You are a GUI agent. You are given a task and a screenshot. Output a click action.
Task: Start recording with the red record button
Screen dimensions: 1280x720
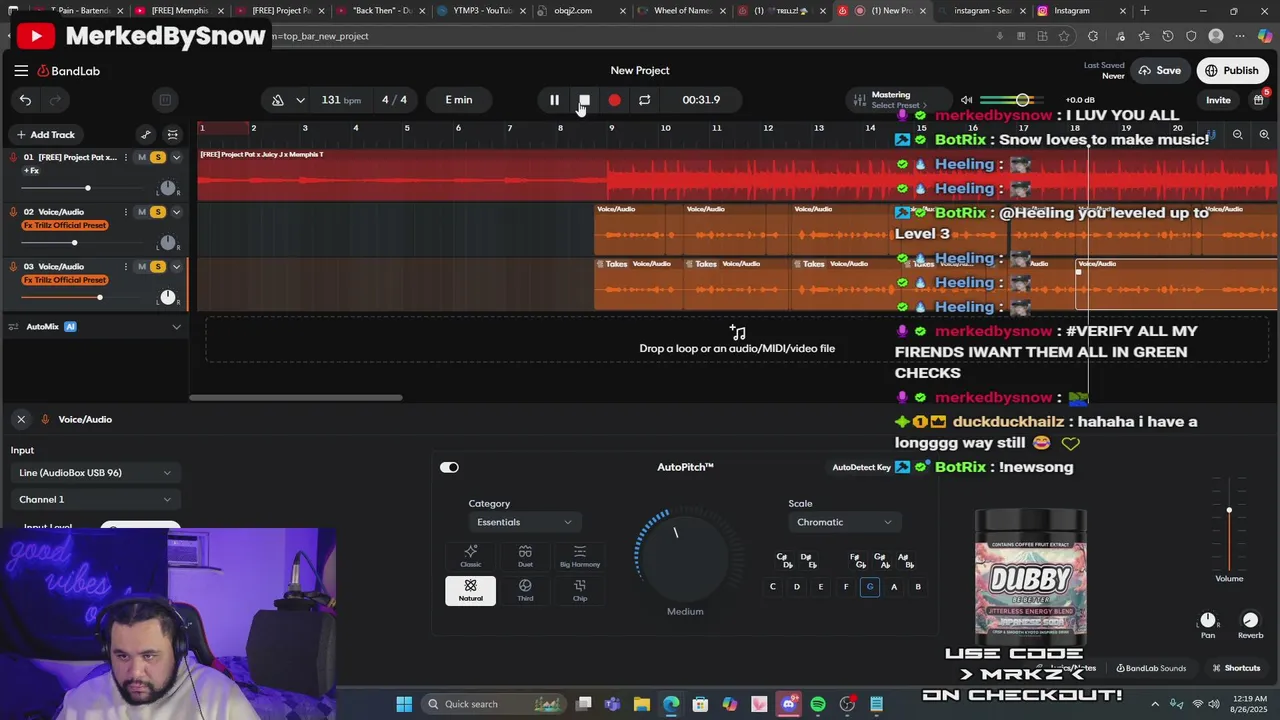tap(614, 100)
